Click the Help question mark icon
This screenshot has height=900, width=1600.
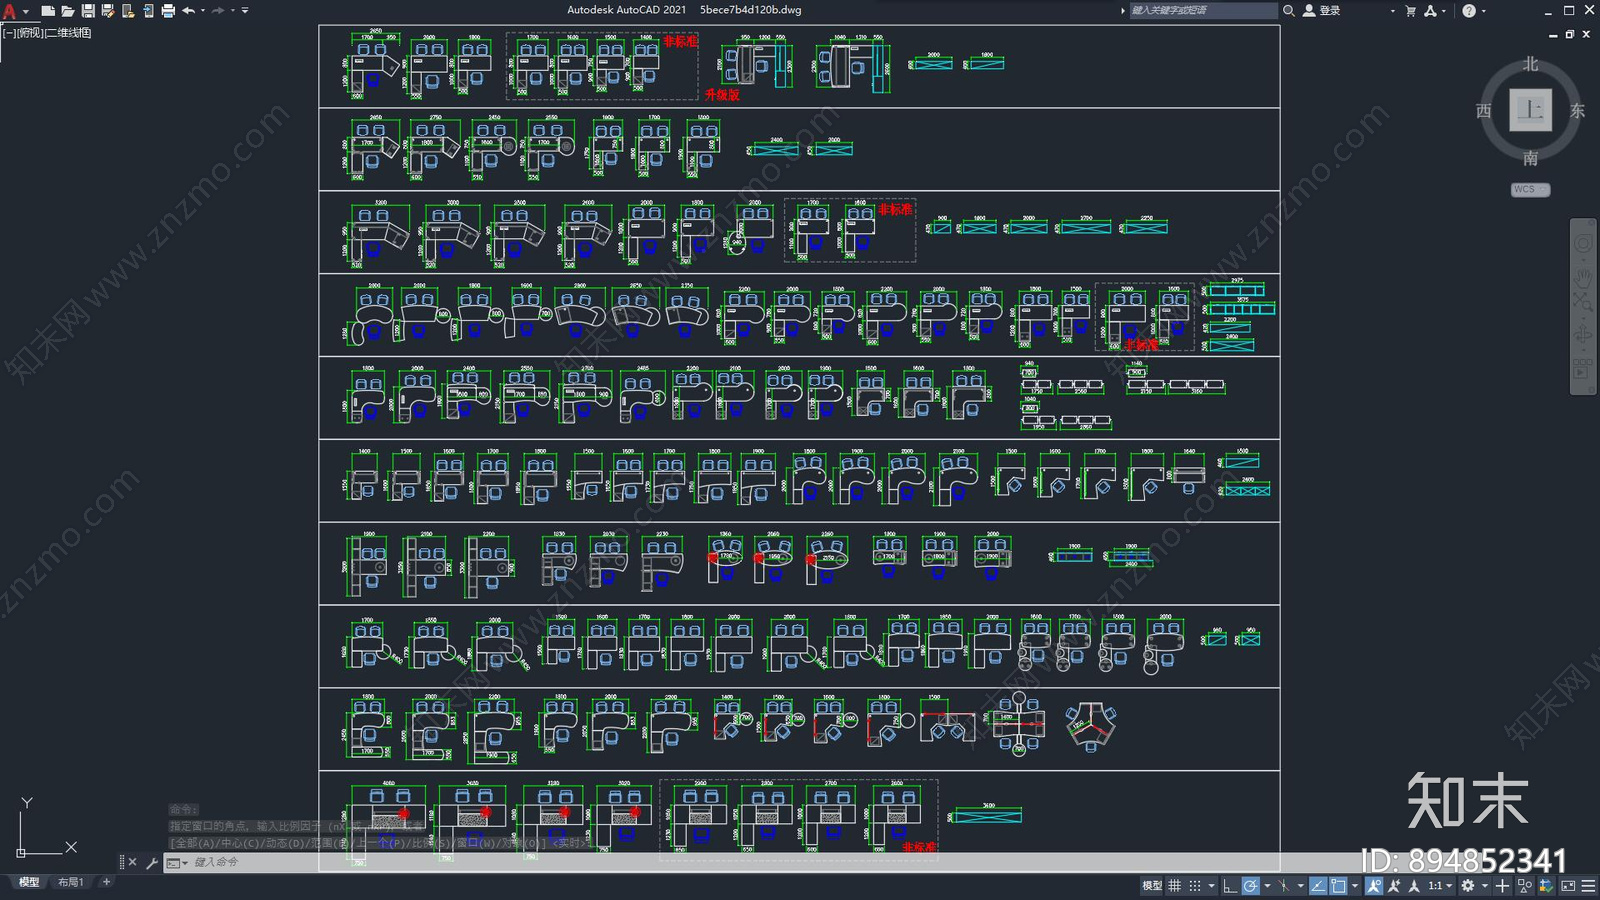(x=1469, y=11)
